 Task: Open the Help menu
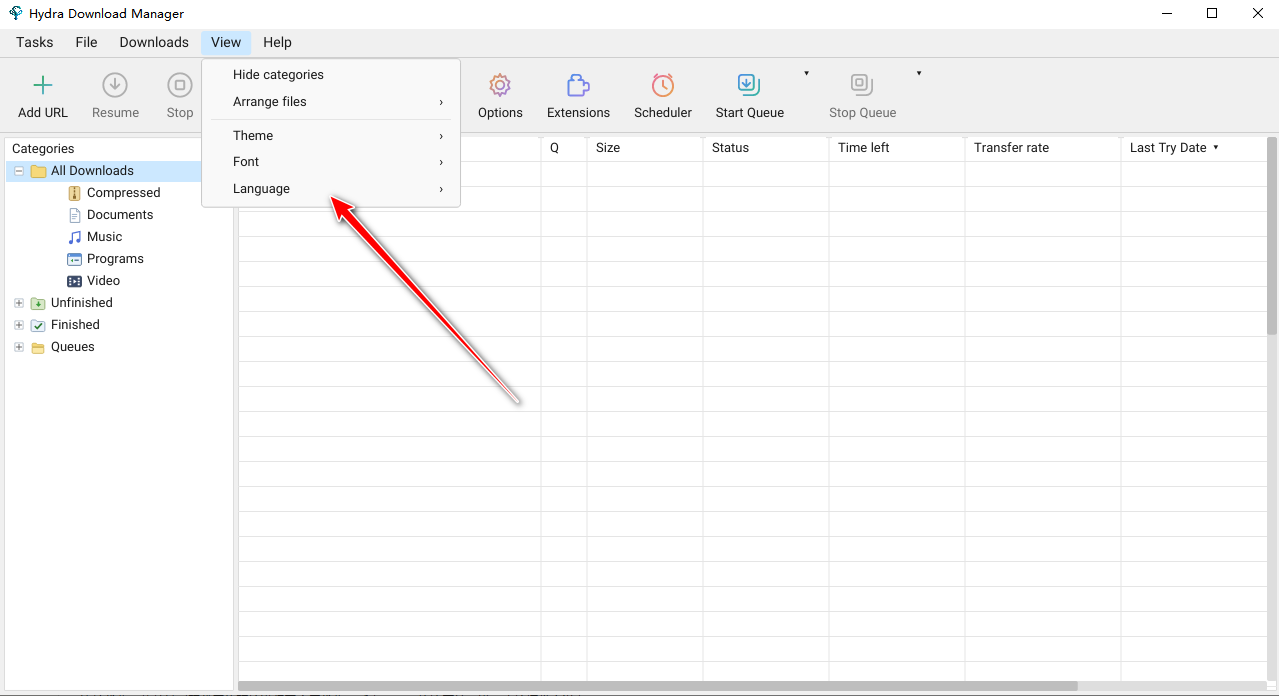(277, 42)
